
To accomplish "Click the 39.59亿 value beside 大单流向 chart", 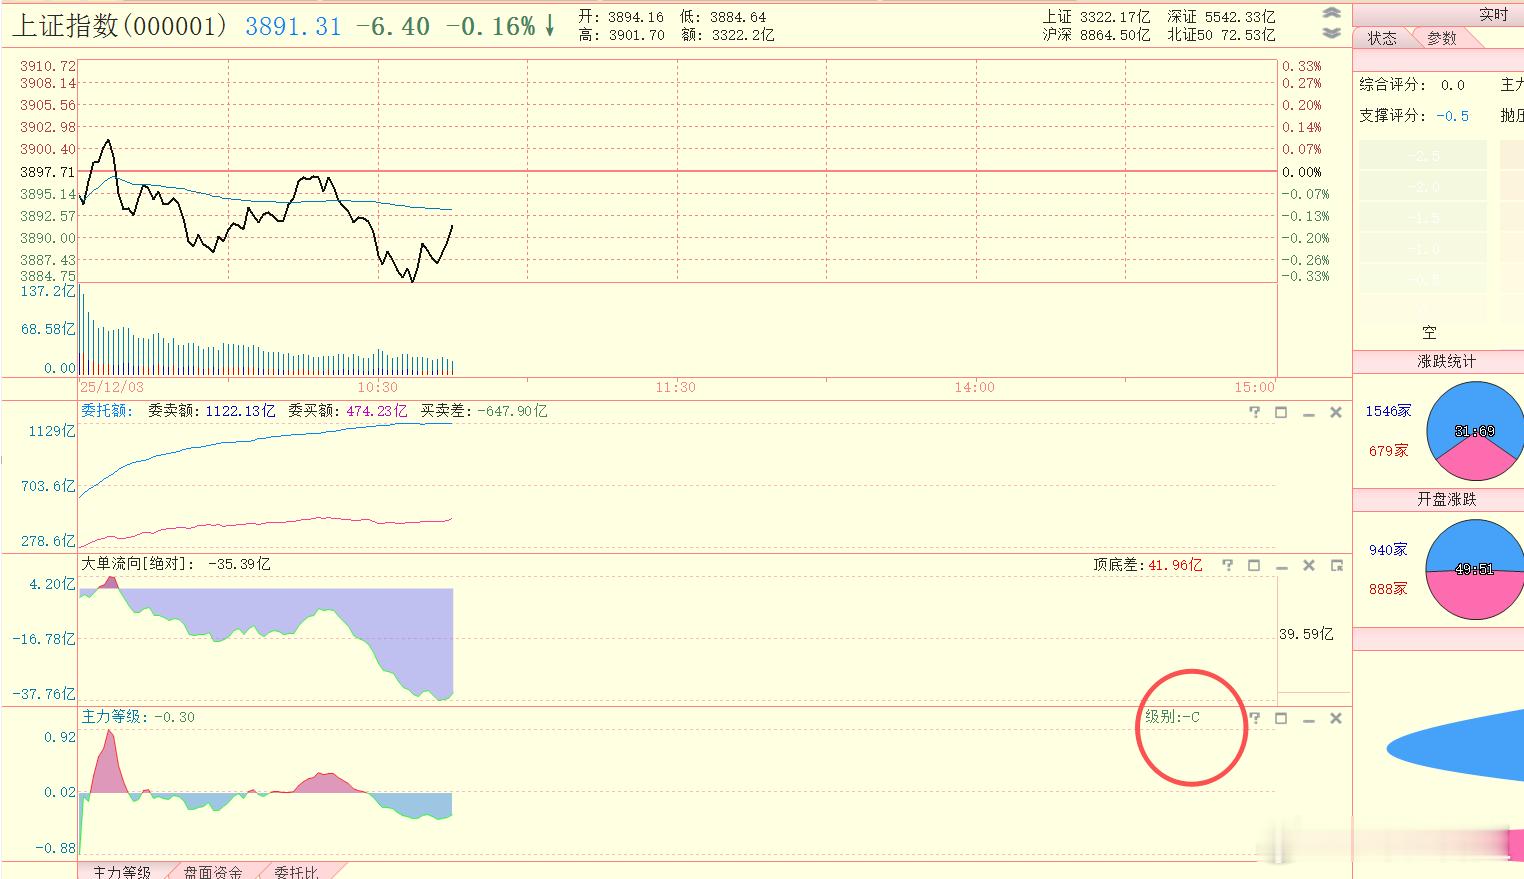I will point(1306,634).
